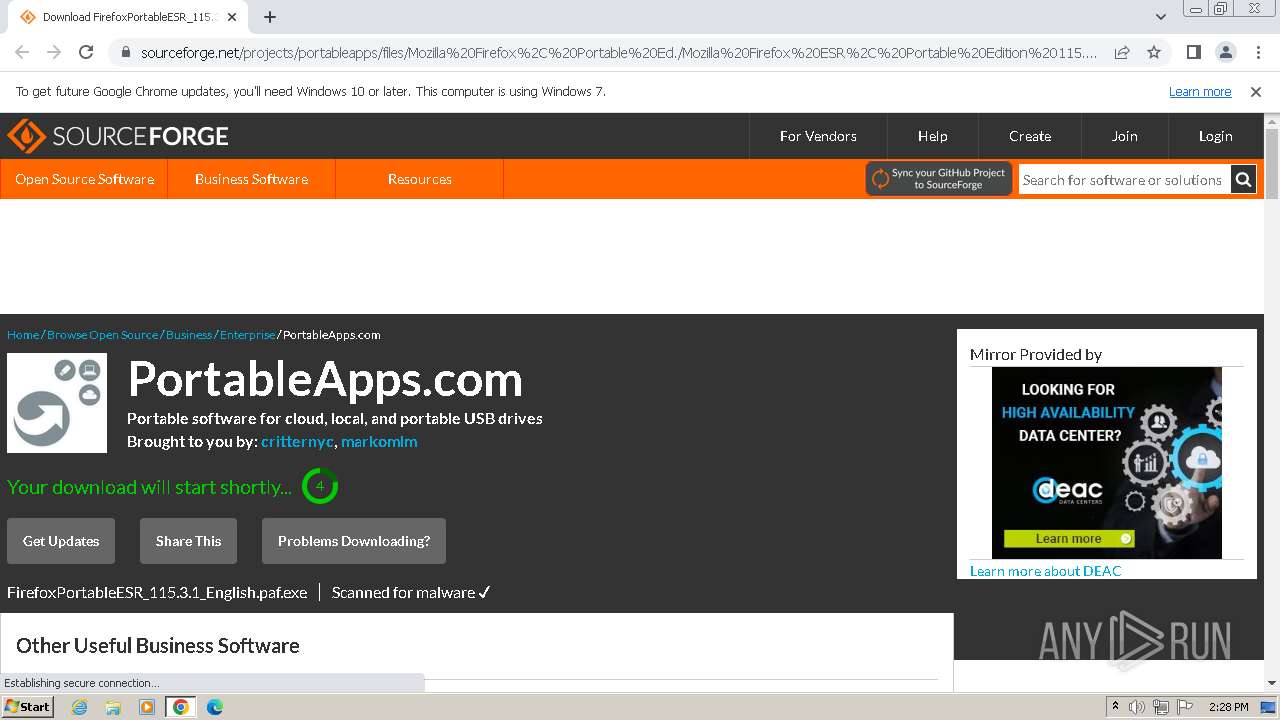Open Microsoft Edge from the taskbar
Viewport: 1280px width, 720px height.
click(x=214, y=707)
